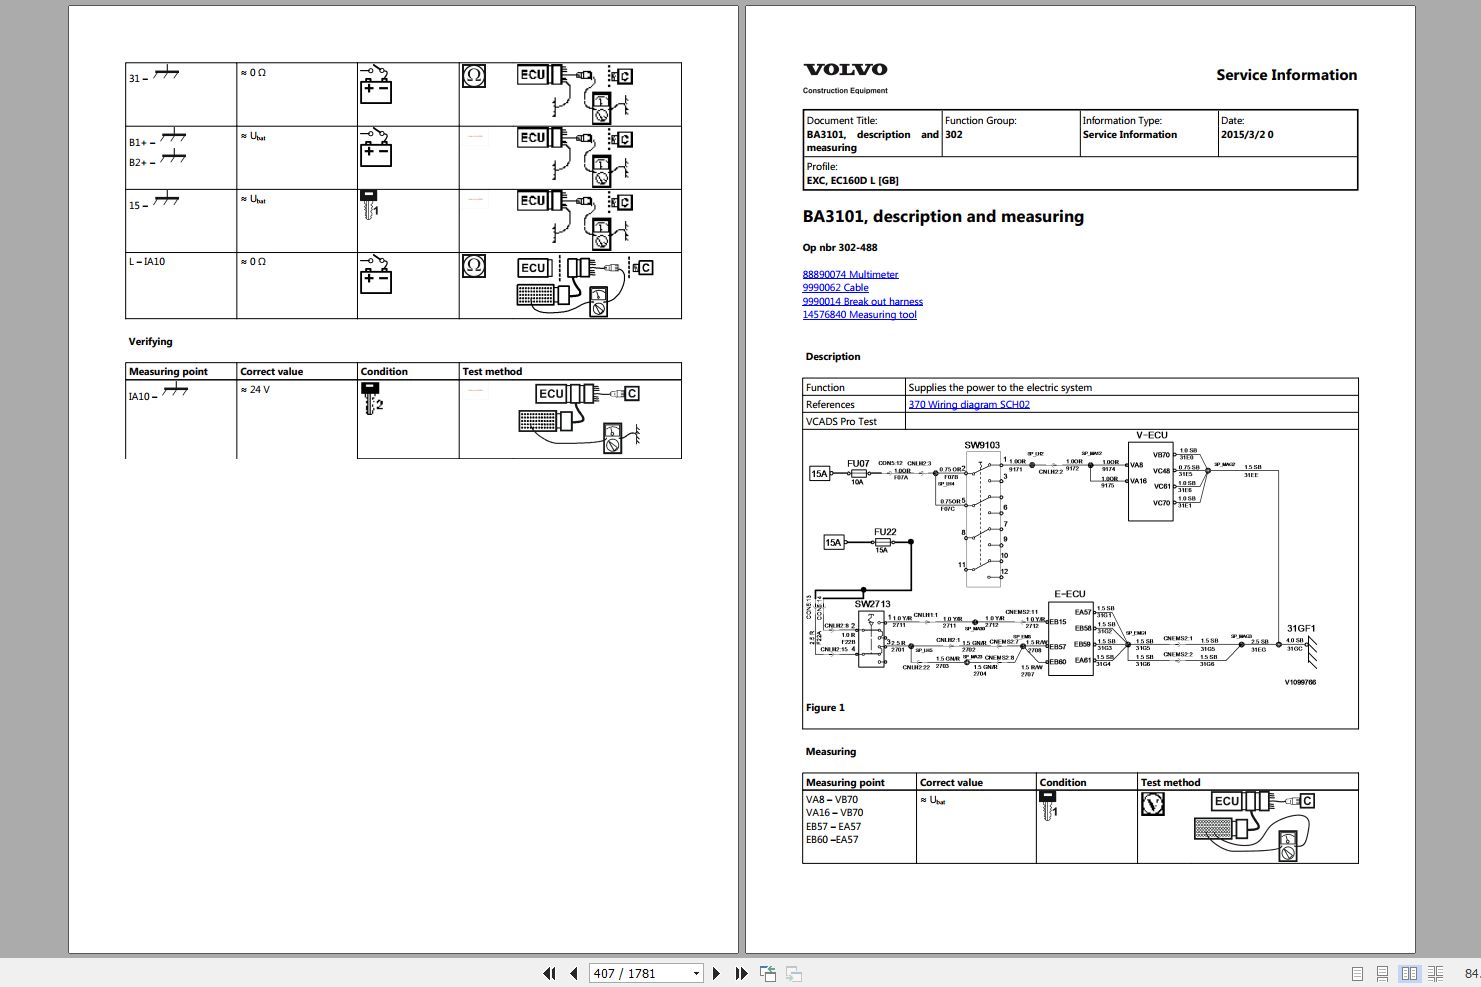Jump to the last page
Screen dimensions: 1481x987
[741, 973]
